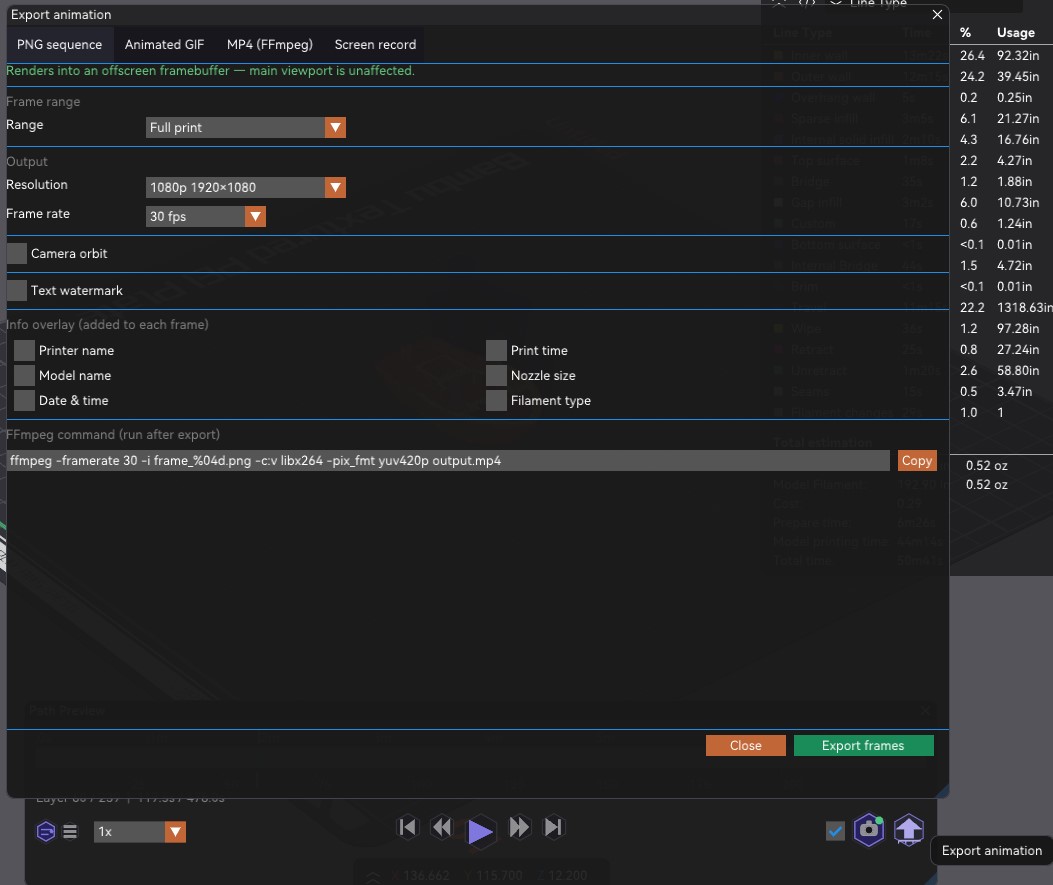Click the camera screenshot icon
Screen dimensions: 1053x885
pos(869,830)
